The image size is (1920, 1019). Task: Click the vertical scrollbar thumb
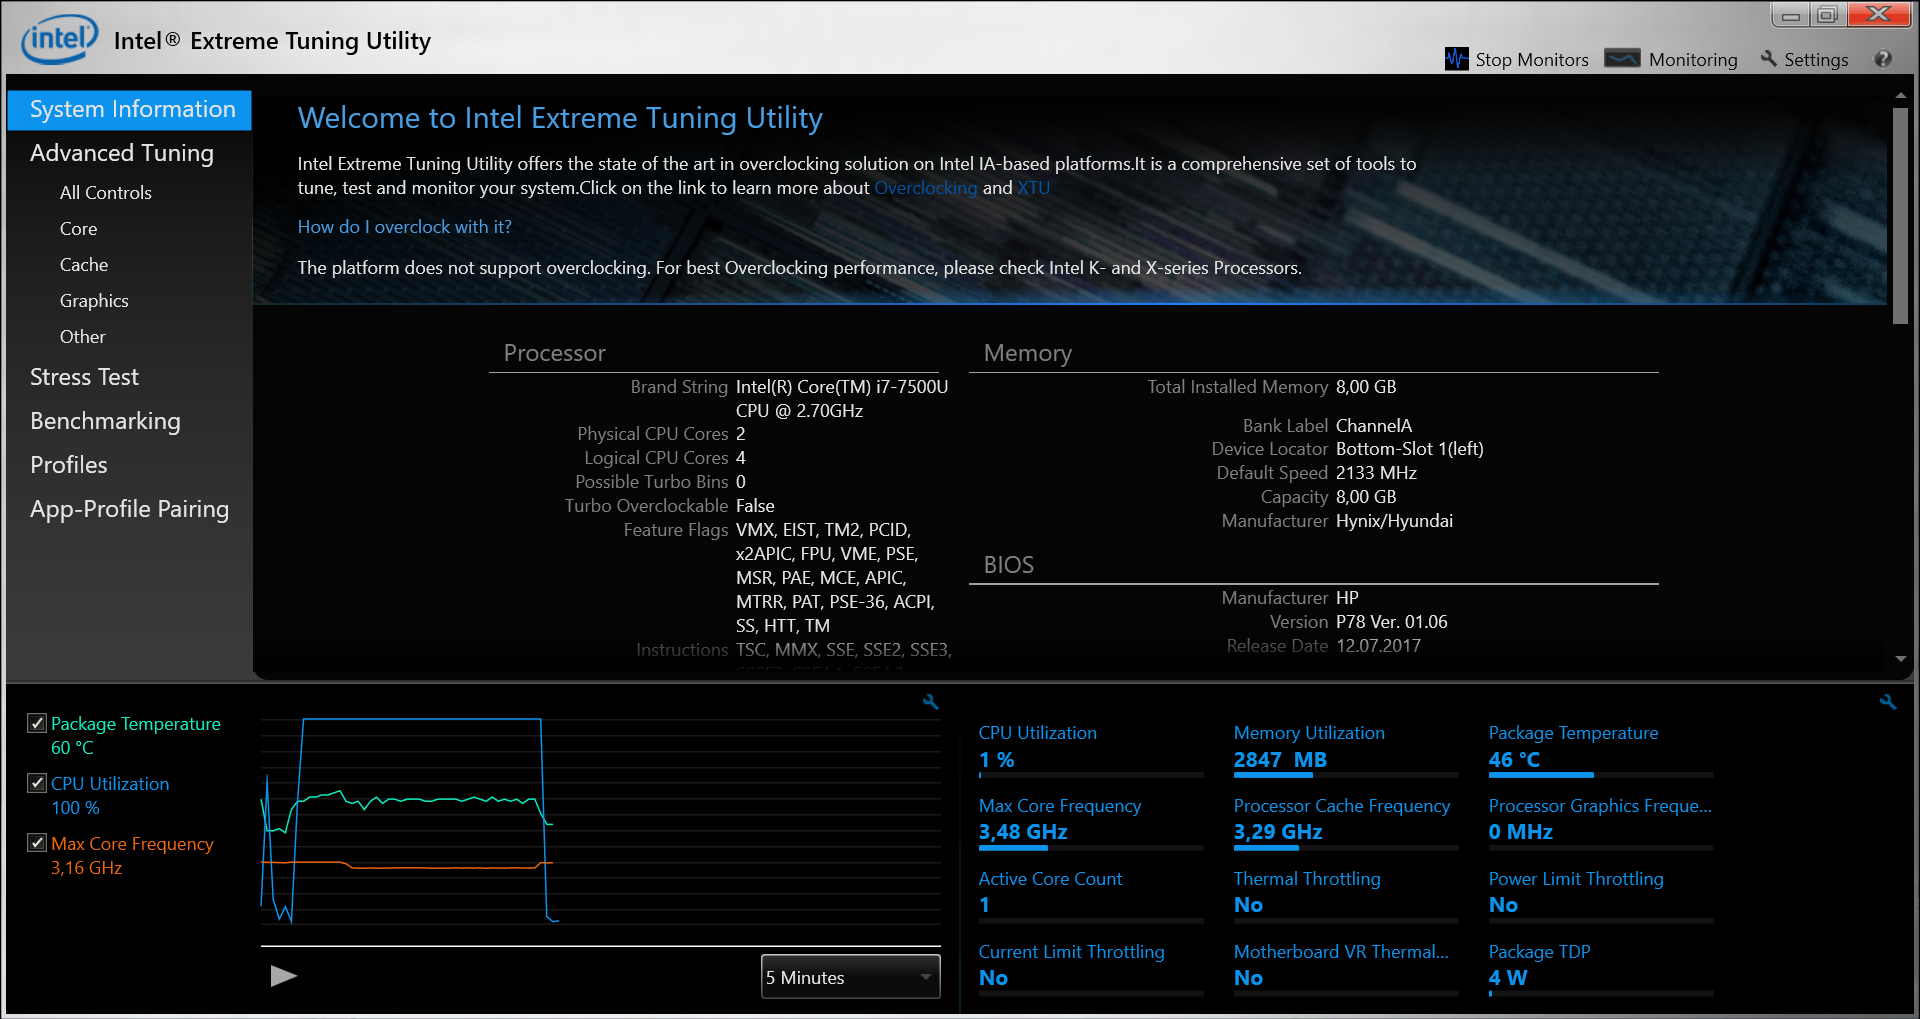1900,215
